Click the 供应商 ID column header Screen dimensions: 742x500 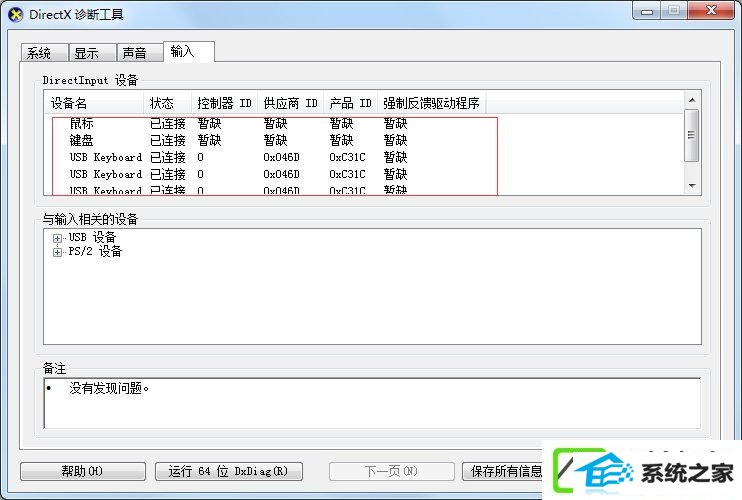click(x=291, y=103)
